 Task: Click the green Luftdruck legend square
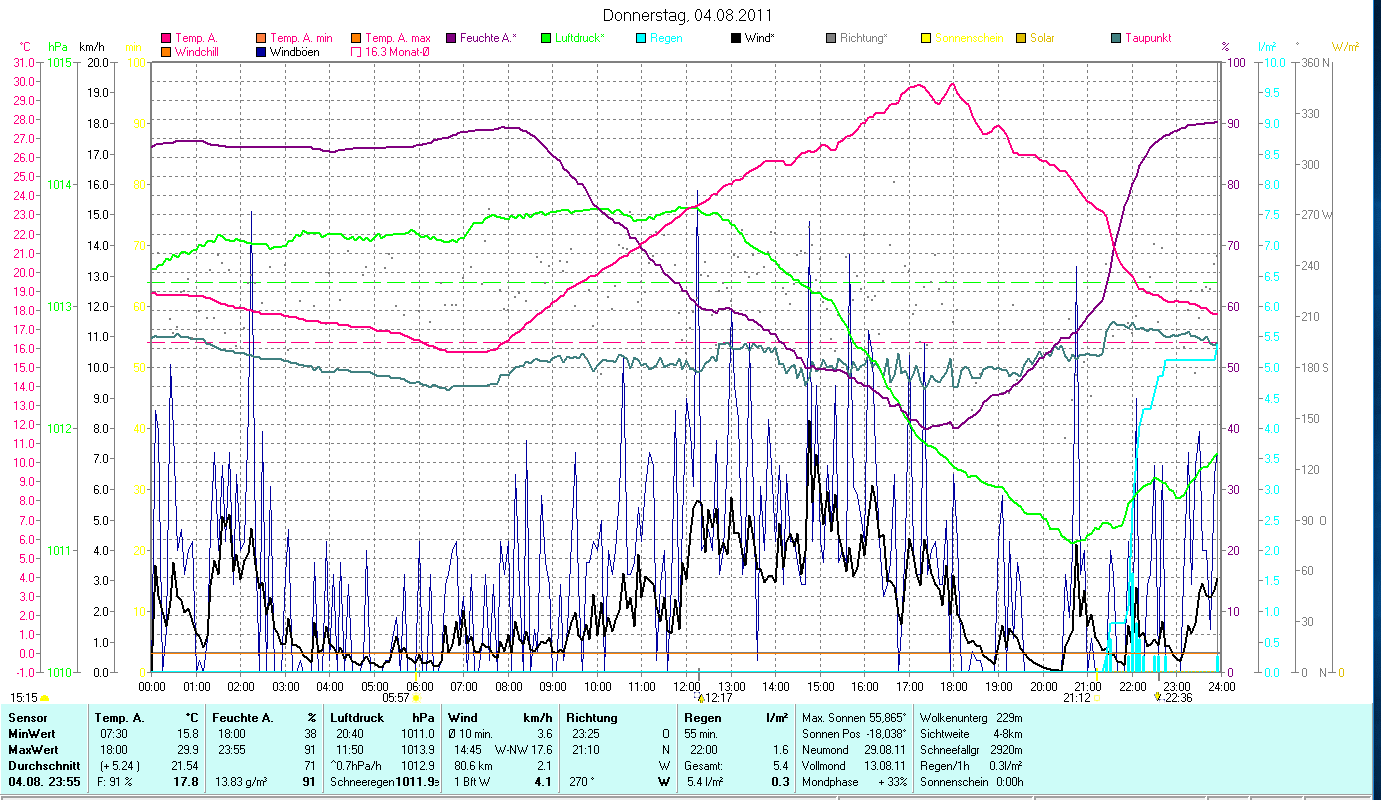point(545,38)
